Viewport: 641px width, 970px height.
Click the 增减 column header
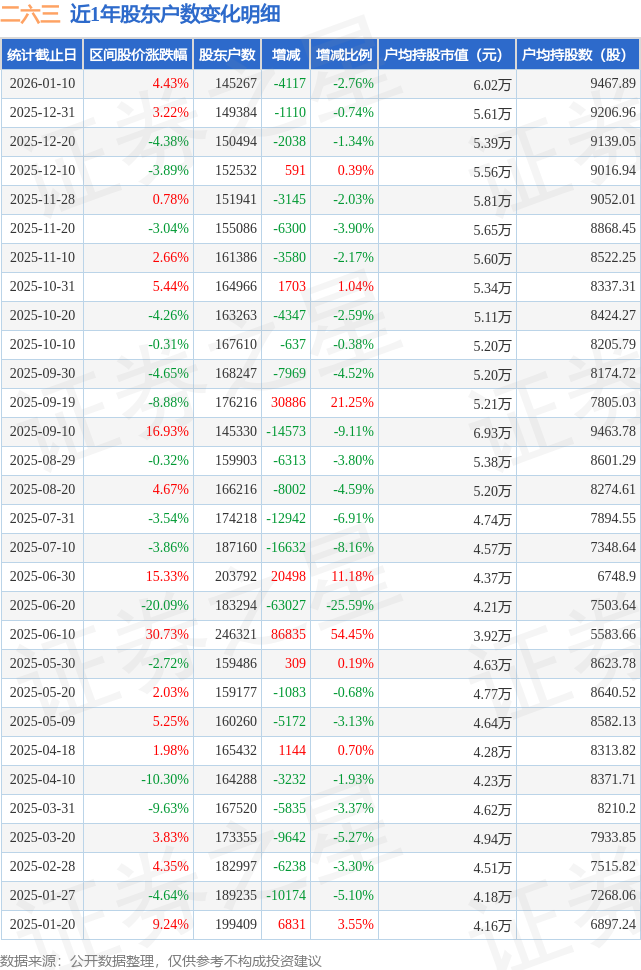pos(286,55)
